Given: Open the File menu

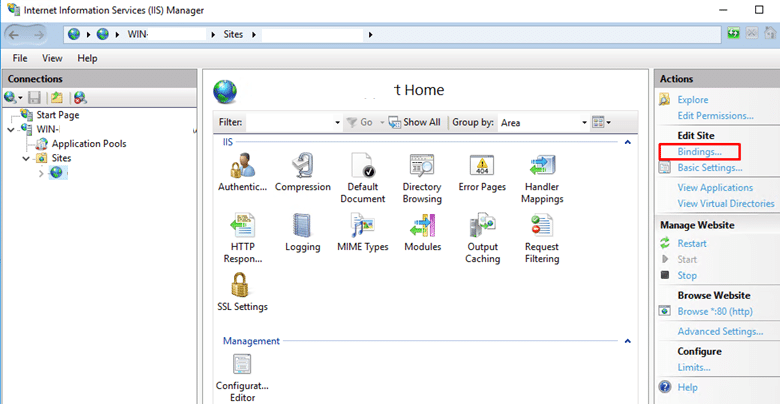Looking at the screenshot, I should [x=20, y=58].
